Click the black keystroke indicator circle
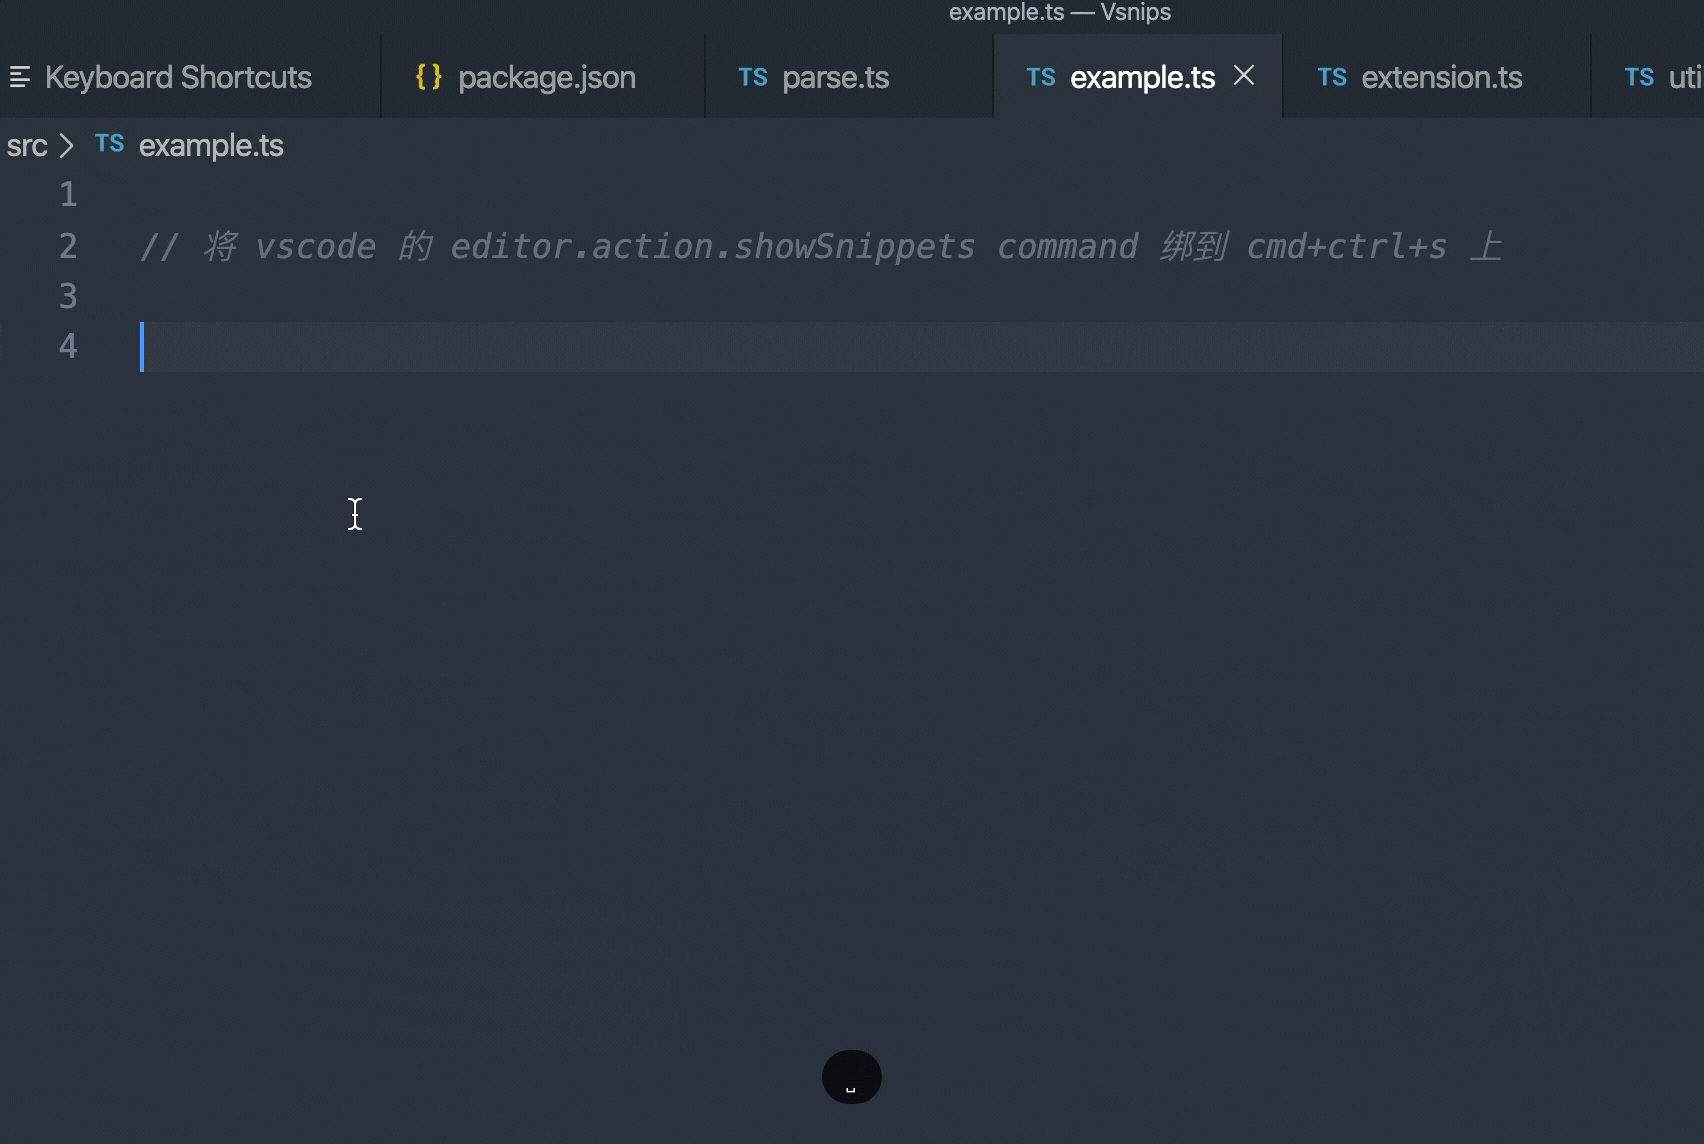 (851, 1077)
